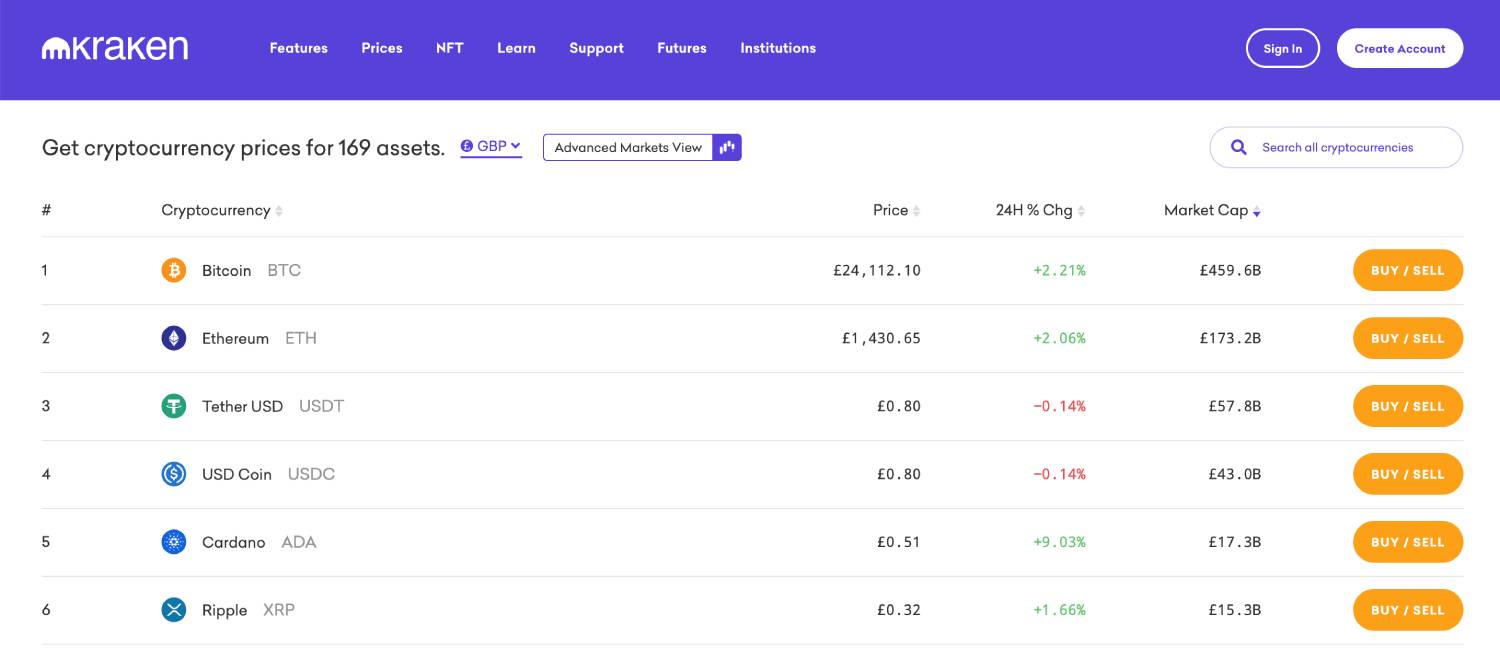Screen dimensions: 1500x649
Task: Open the Learn menu
Action: 516,48
